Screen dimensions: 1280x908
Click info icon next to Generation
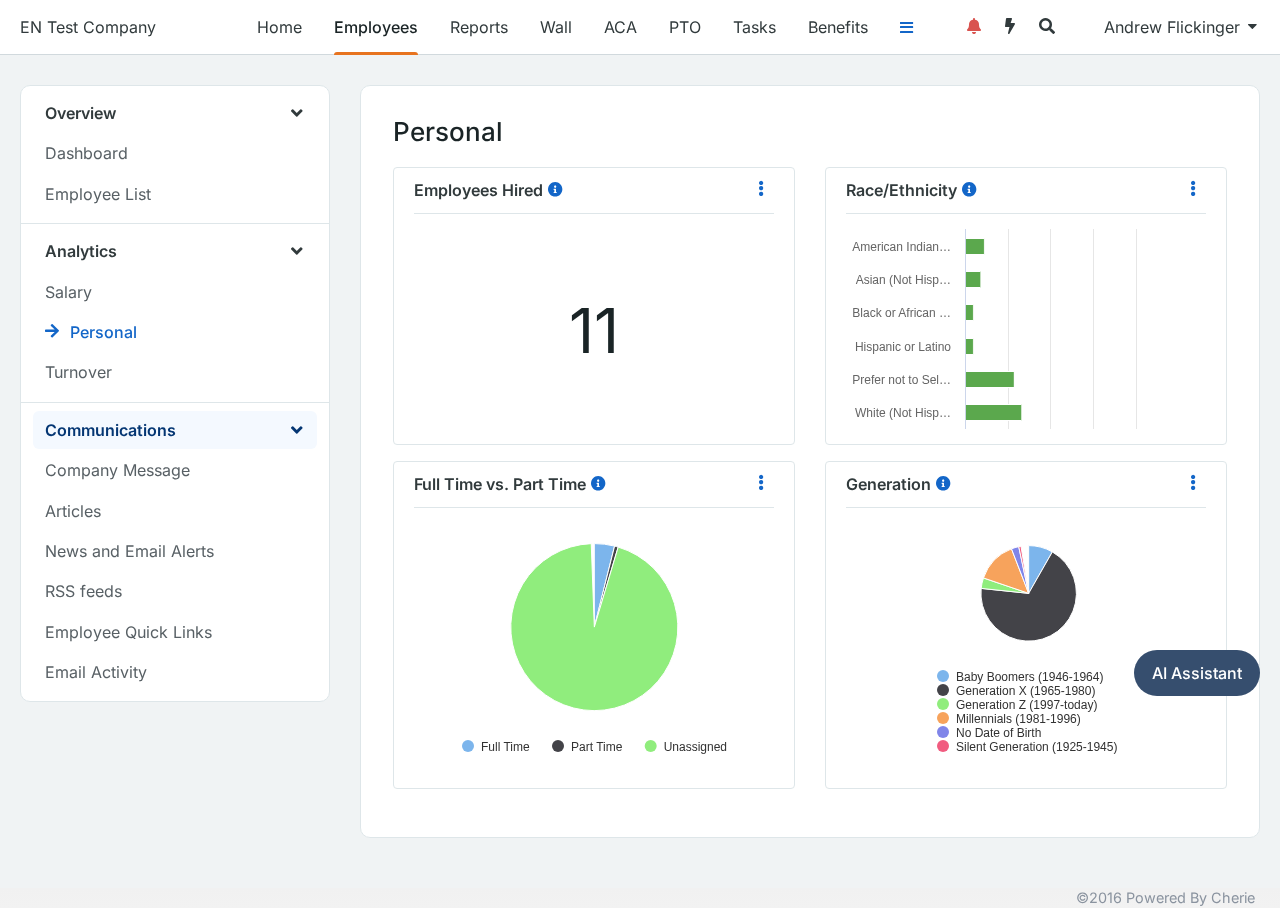point(943,483)
